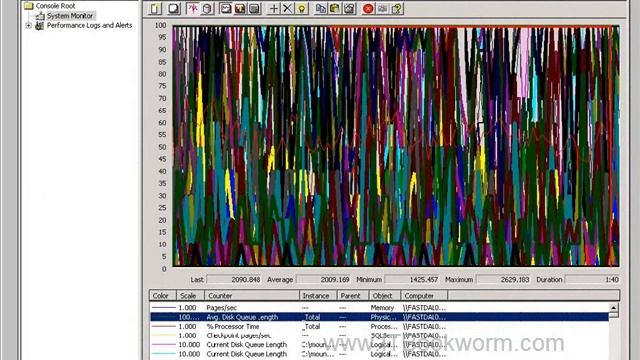The width and height of the screenshot is (640, 360).
Task: Click the View Log Data icon
Action: [x=207, y=9]
